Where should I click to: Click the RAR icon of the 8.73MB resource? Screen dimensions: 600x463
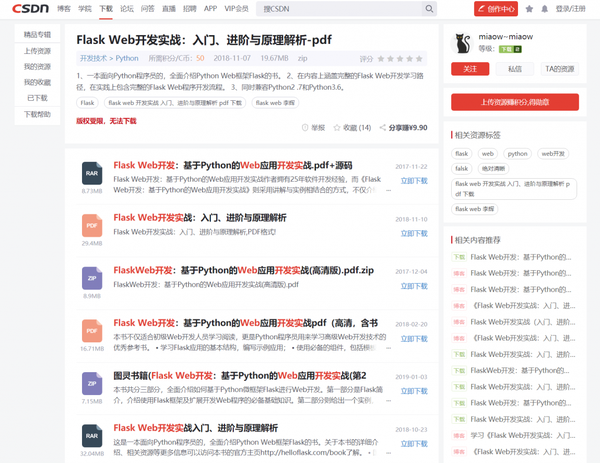[x=92, y=173]
